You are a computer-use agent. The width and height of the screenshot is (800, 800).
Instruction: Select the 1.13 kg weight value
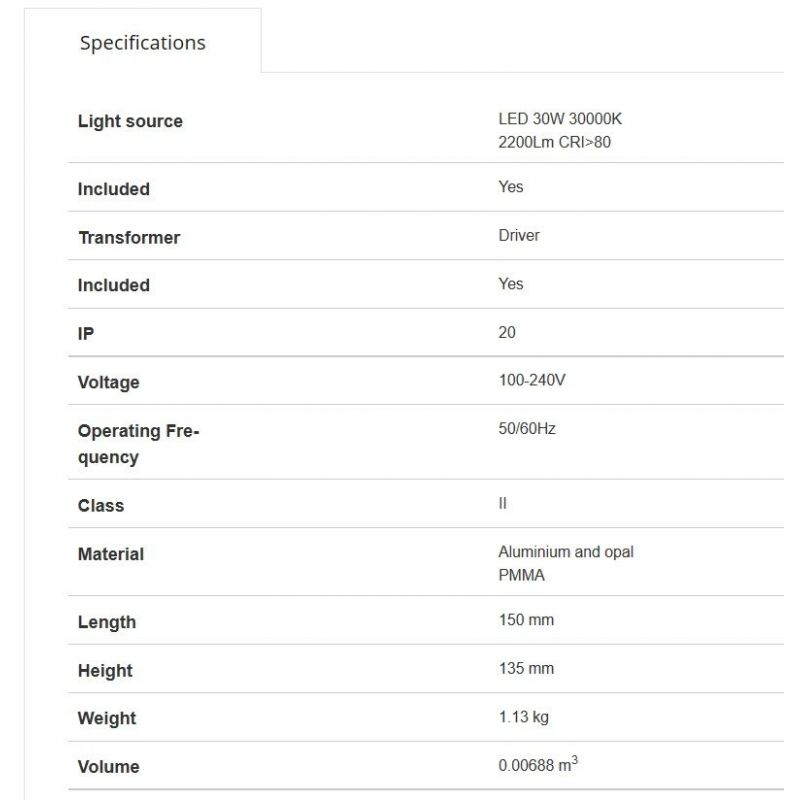pos(523,716)
